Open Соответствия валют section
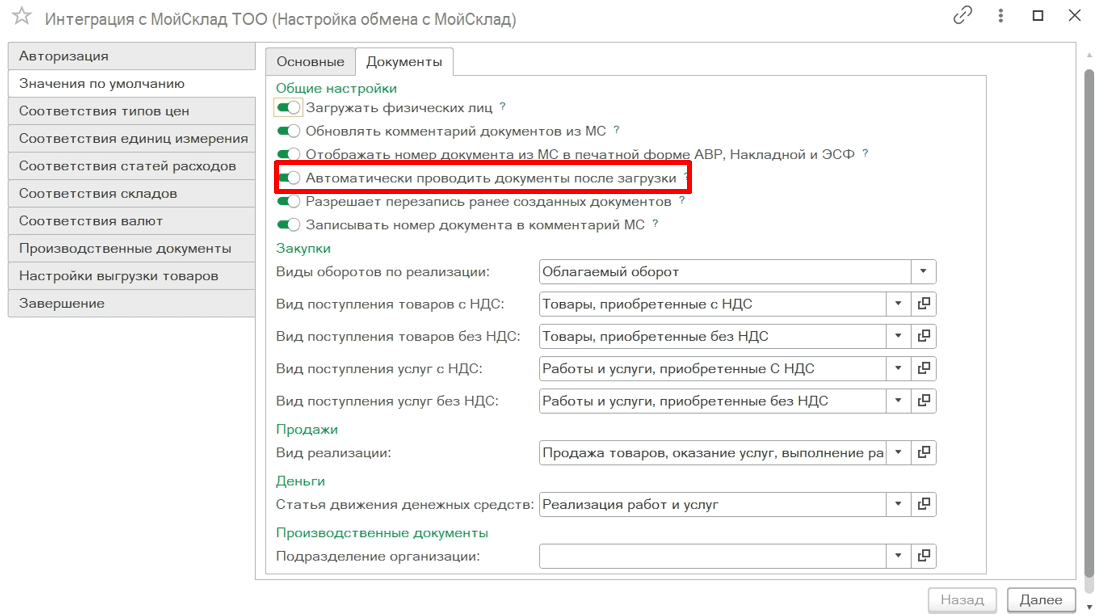This screenshot has height=616, width=1097. click(132, 220)
